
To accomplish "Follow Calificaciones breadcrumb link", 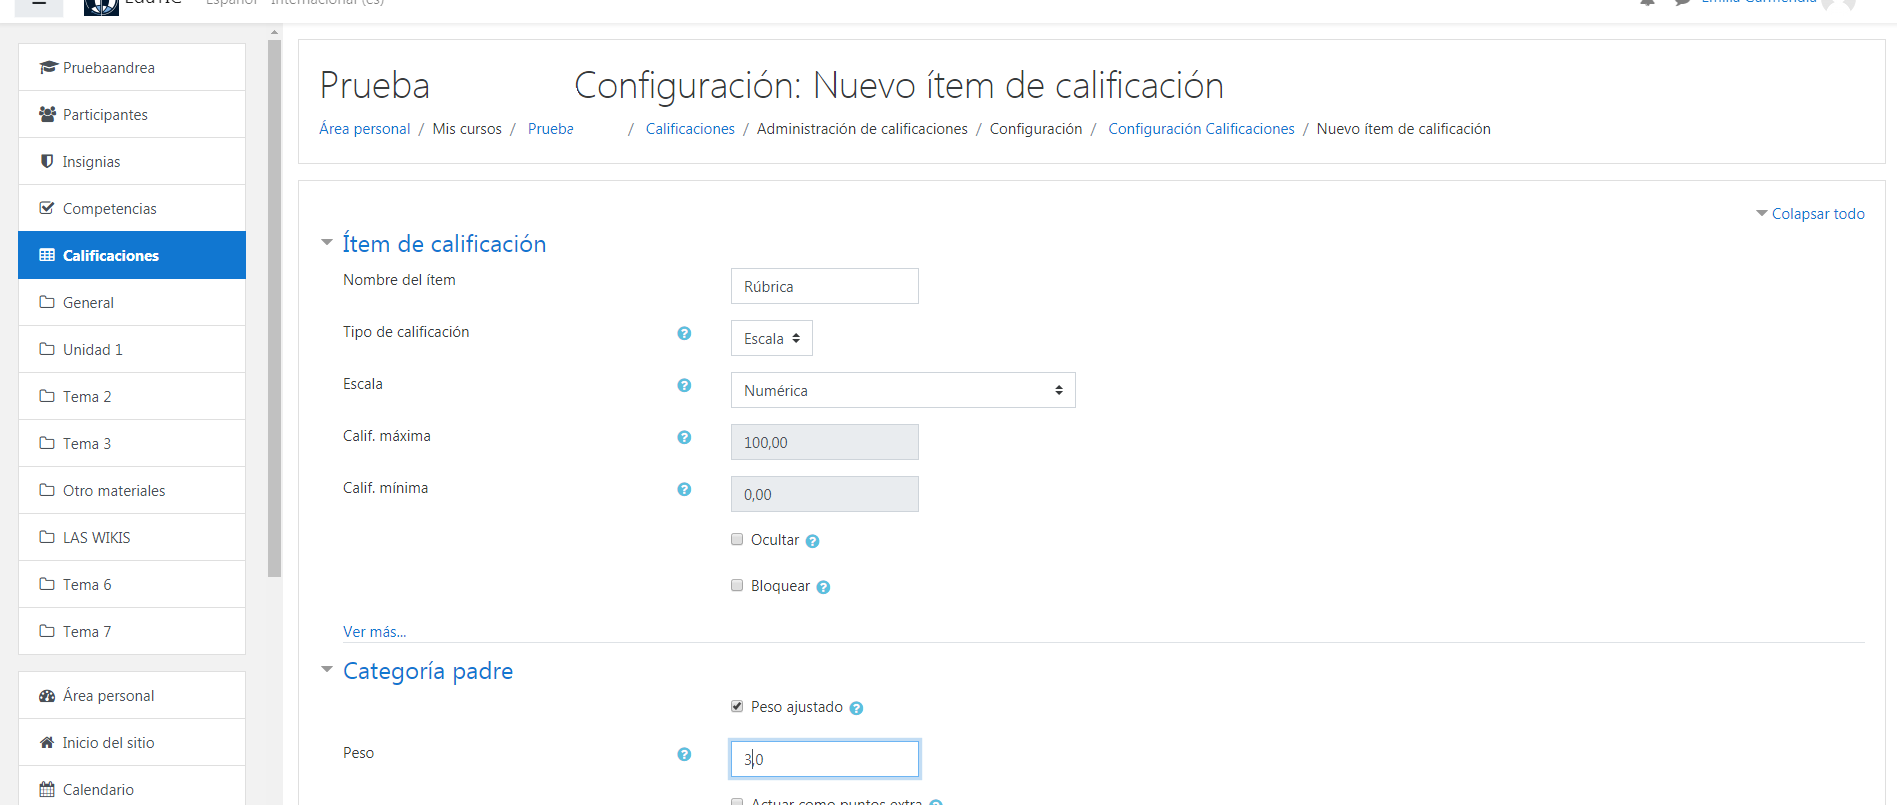I will click(x=690, y=129).
